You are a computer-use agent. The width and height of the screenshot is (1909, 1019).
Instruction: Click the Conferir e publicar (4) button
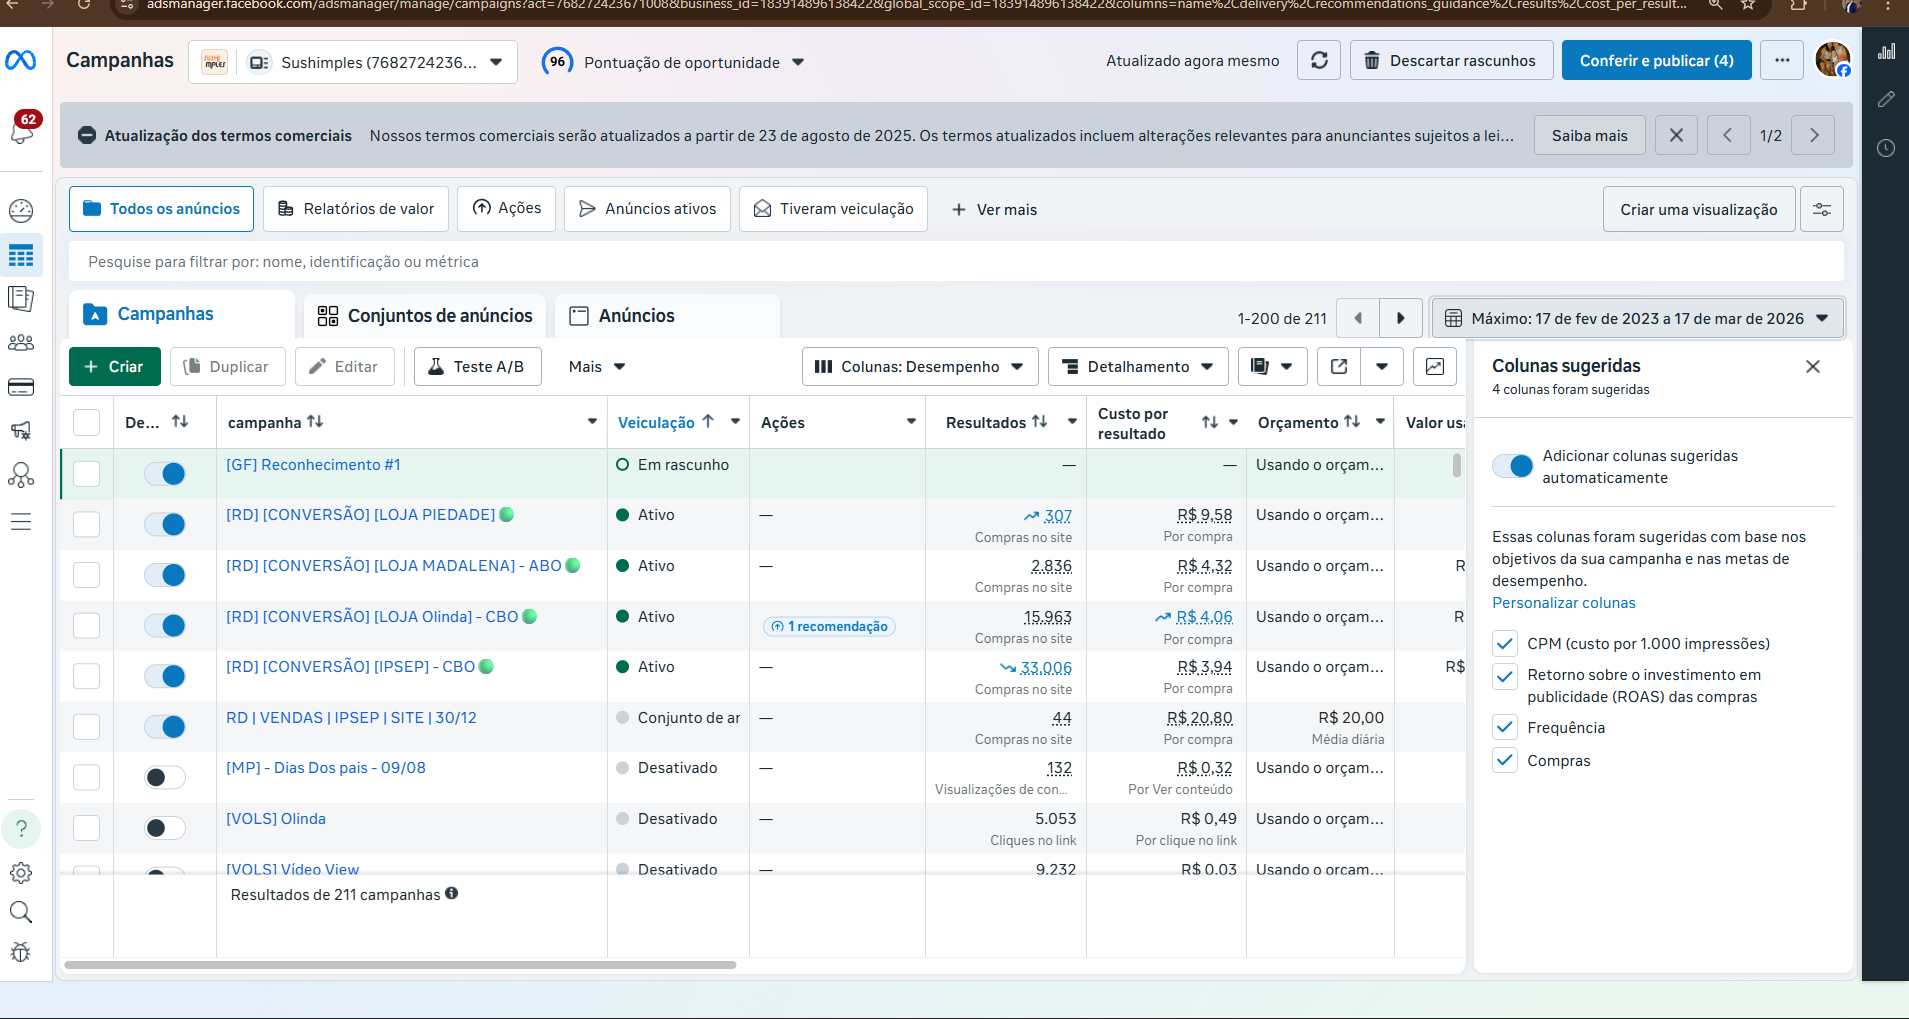point(1654,60)
